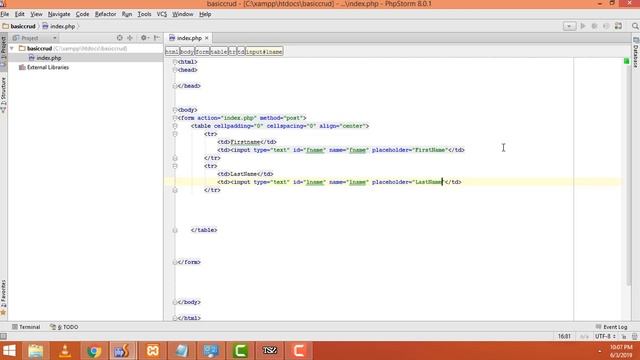Image resolution: width=640 pixels, height=360 pixels.
Task: Open the Terminal tool window
Action: point(26,327)
